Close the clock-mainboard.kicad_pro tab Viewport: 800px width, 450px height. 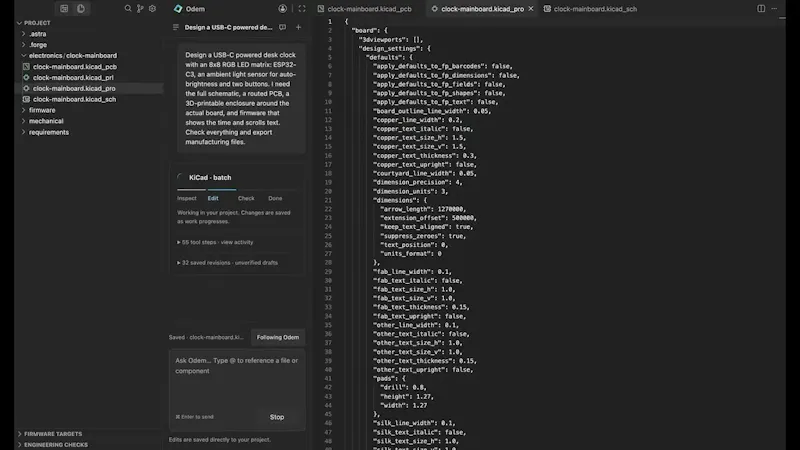pos(531,9)
